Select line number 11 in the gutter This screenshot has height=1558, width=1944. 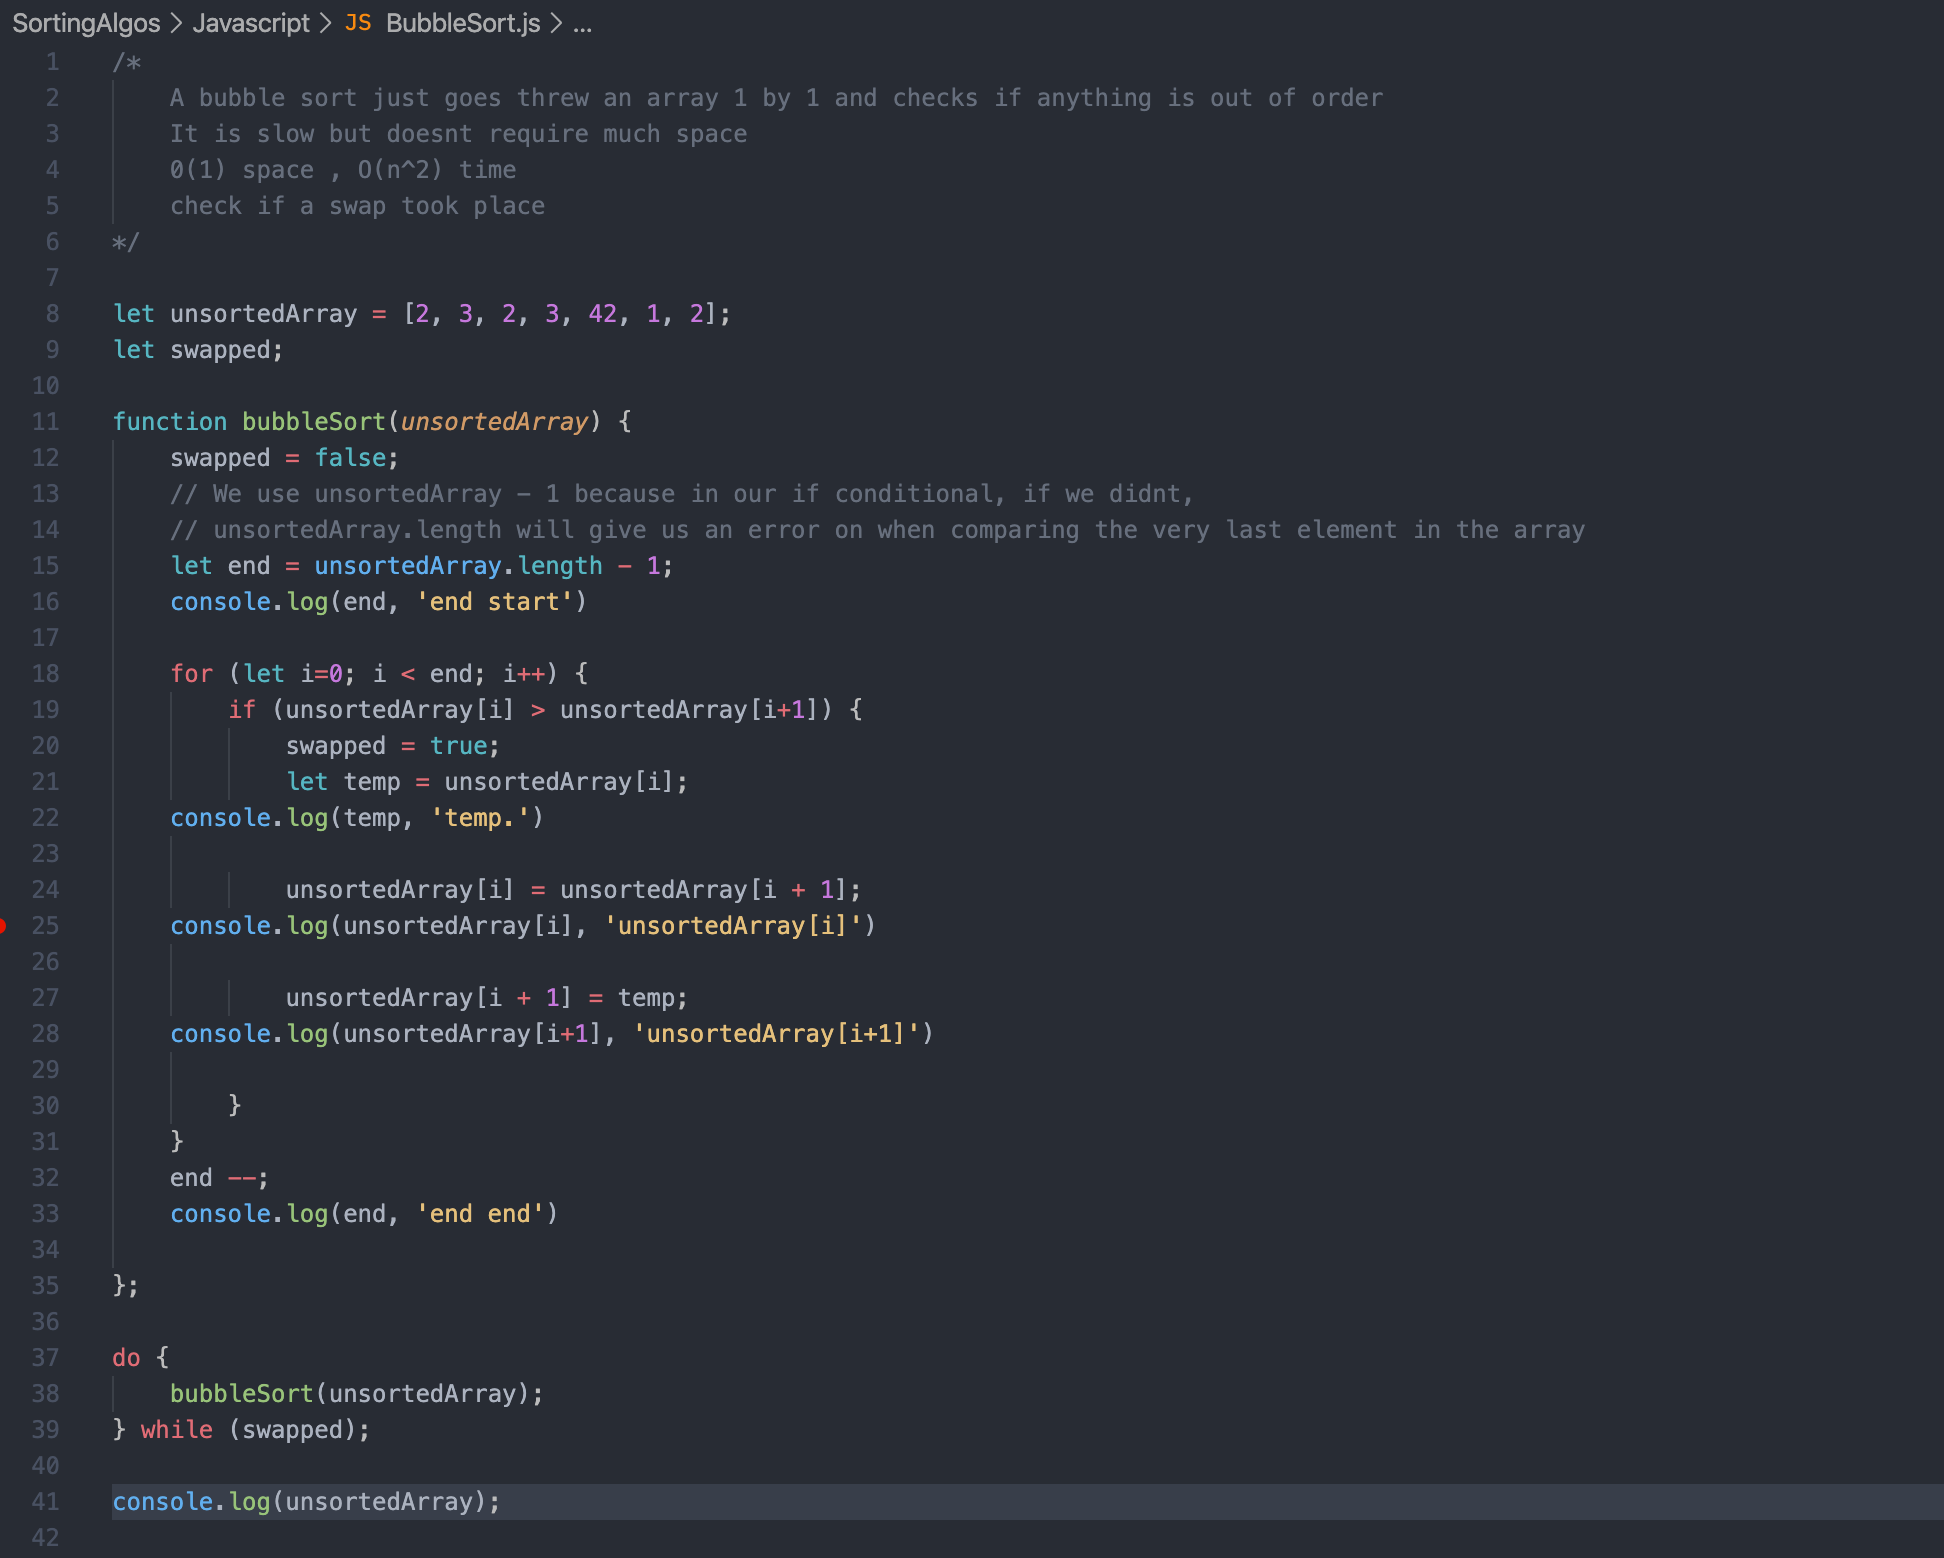[x=46, y=422]
